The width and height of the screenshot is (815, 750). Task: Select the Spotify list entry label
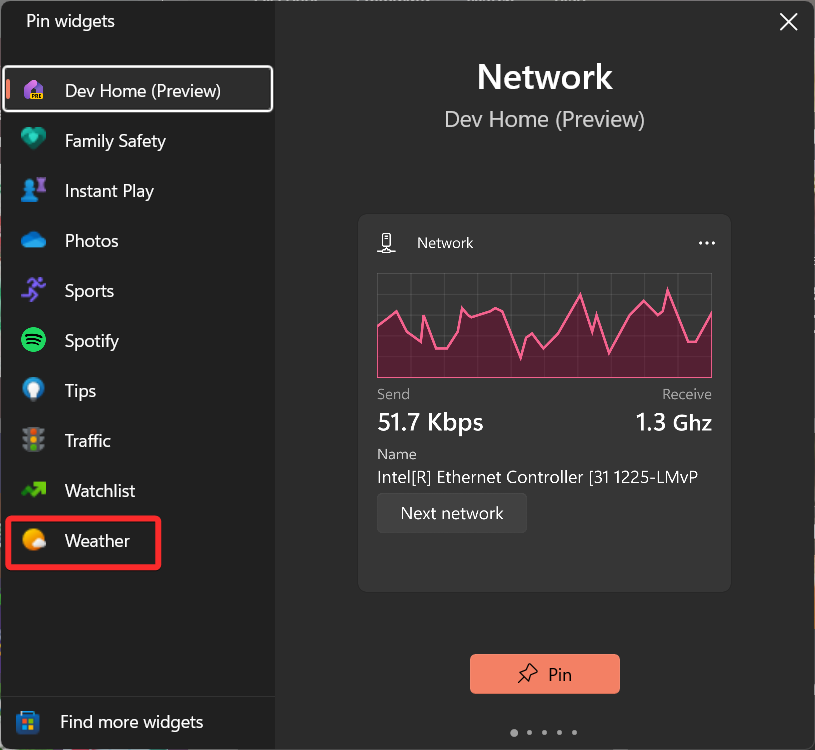92,341
